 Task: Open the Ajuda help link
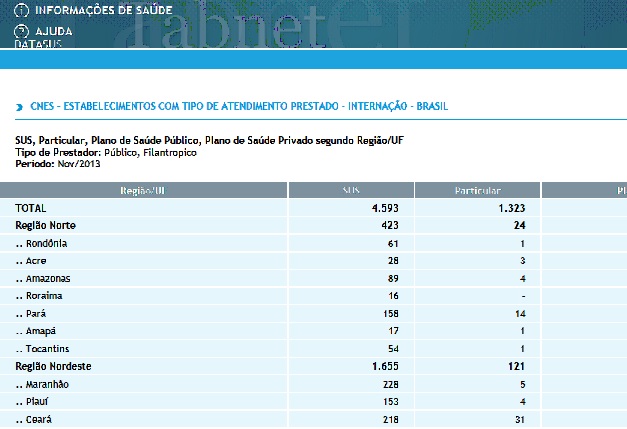54,31
